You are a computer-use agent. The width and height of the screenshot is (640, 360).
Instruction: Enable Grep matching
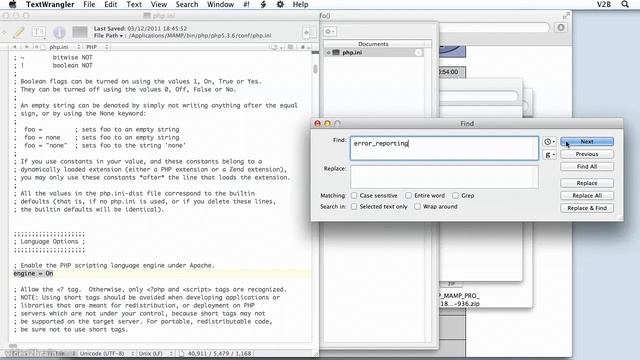tap(456, 196)
